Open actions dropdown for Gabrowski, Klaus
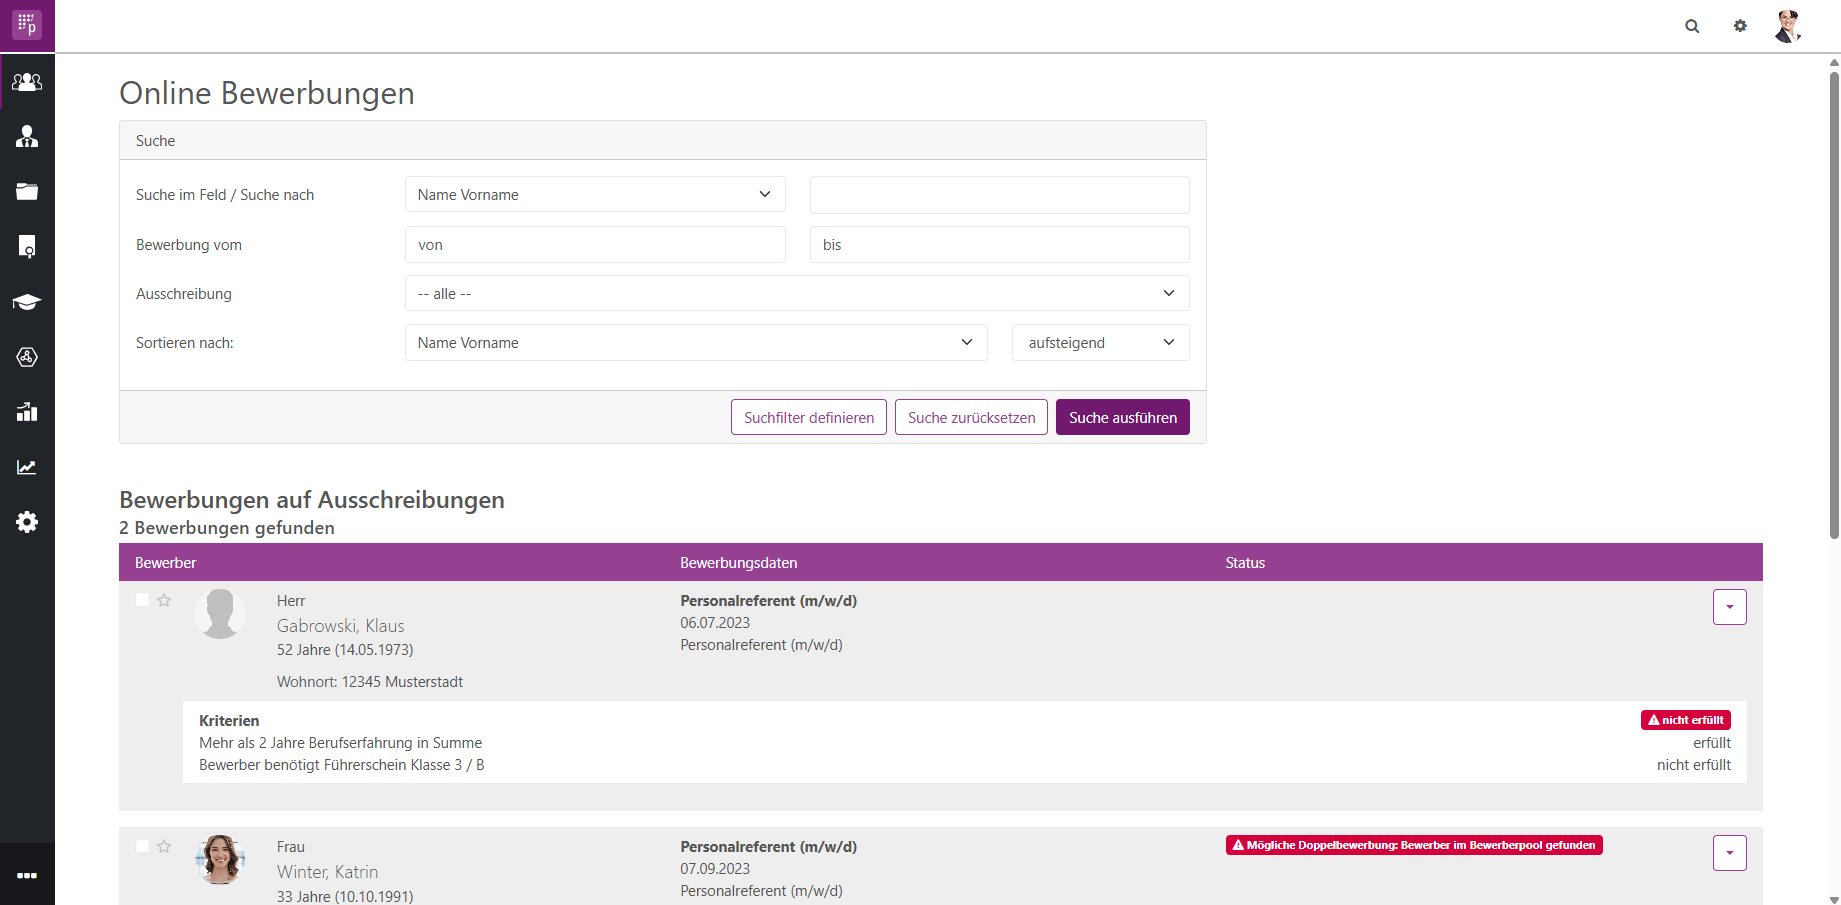The width and height of the screenshot is (1841, 905). (1729, 607)
